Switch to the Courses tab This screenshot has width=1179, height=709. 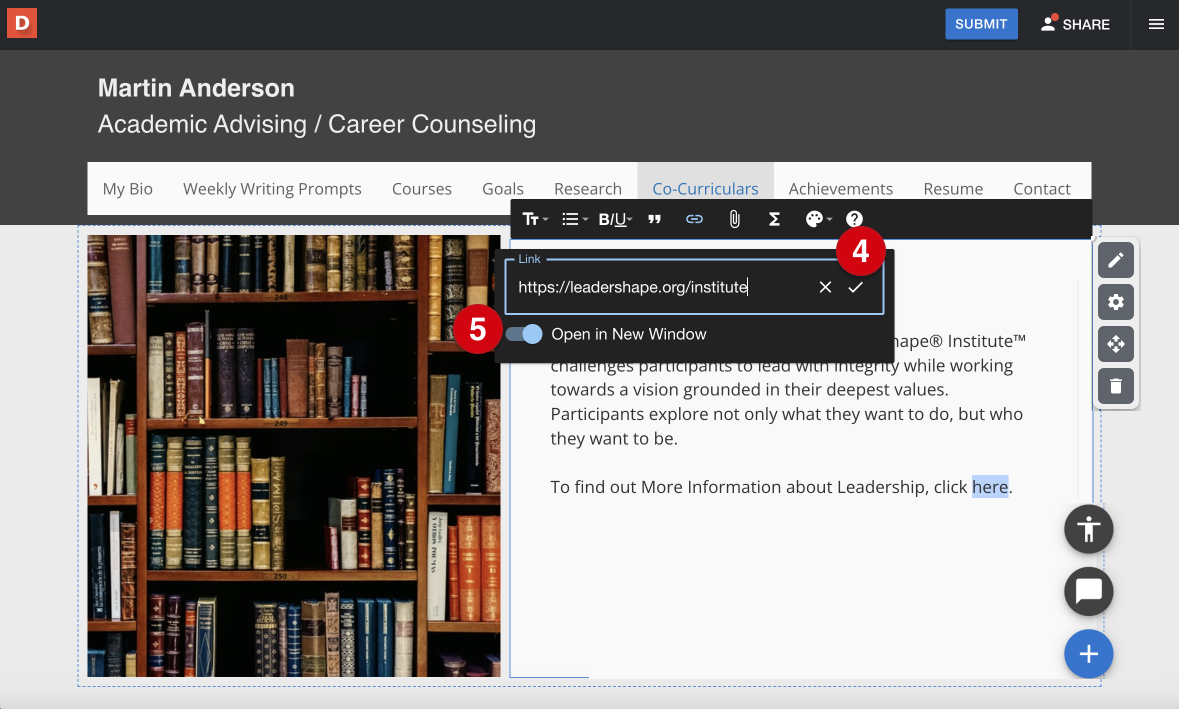[422, 189]
